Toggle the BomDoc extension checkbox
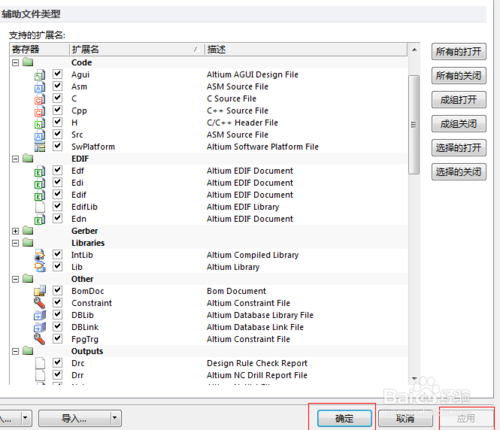This screenshot has height=430, width=500. pyautogui.click(x=58, y=290)
